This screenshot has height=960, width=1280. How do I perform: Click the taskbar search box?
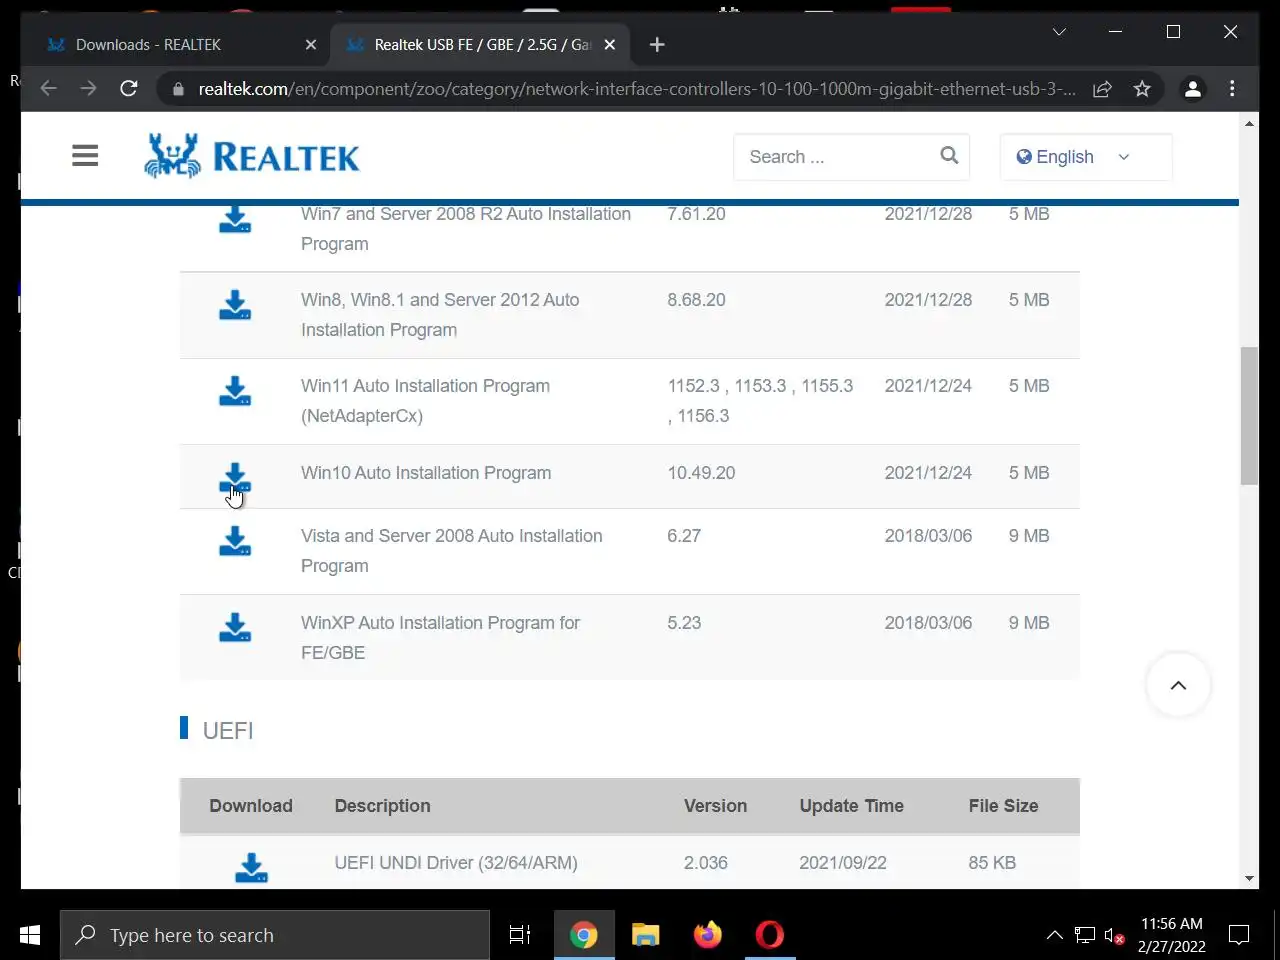coord(275,935)
